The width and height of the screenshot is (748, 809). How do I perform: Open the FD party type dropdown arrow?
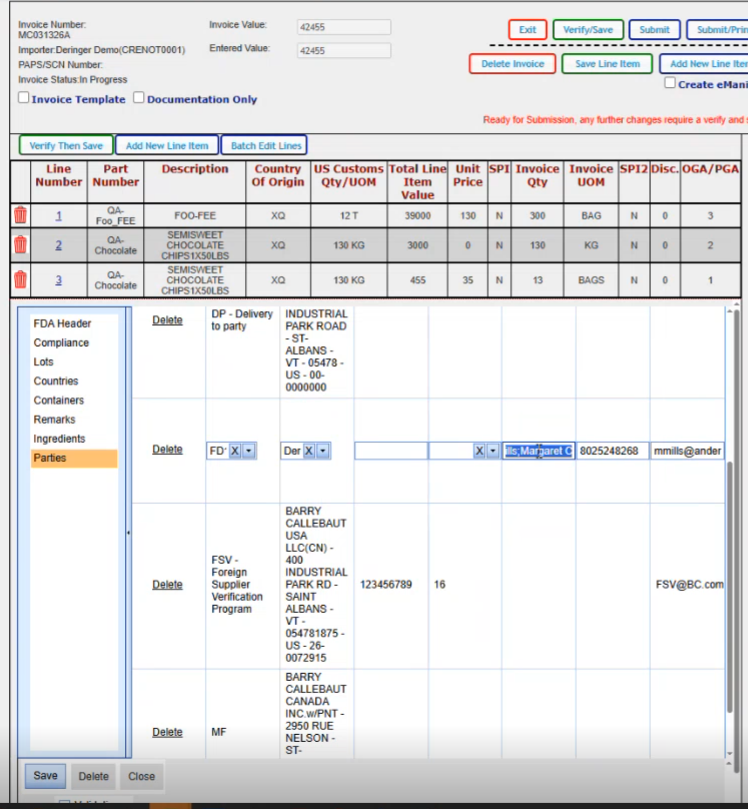click(x=249, y=451)
